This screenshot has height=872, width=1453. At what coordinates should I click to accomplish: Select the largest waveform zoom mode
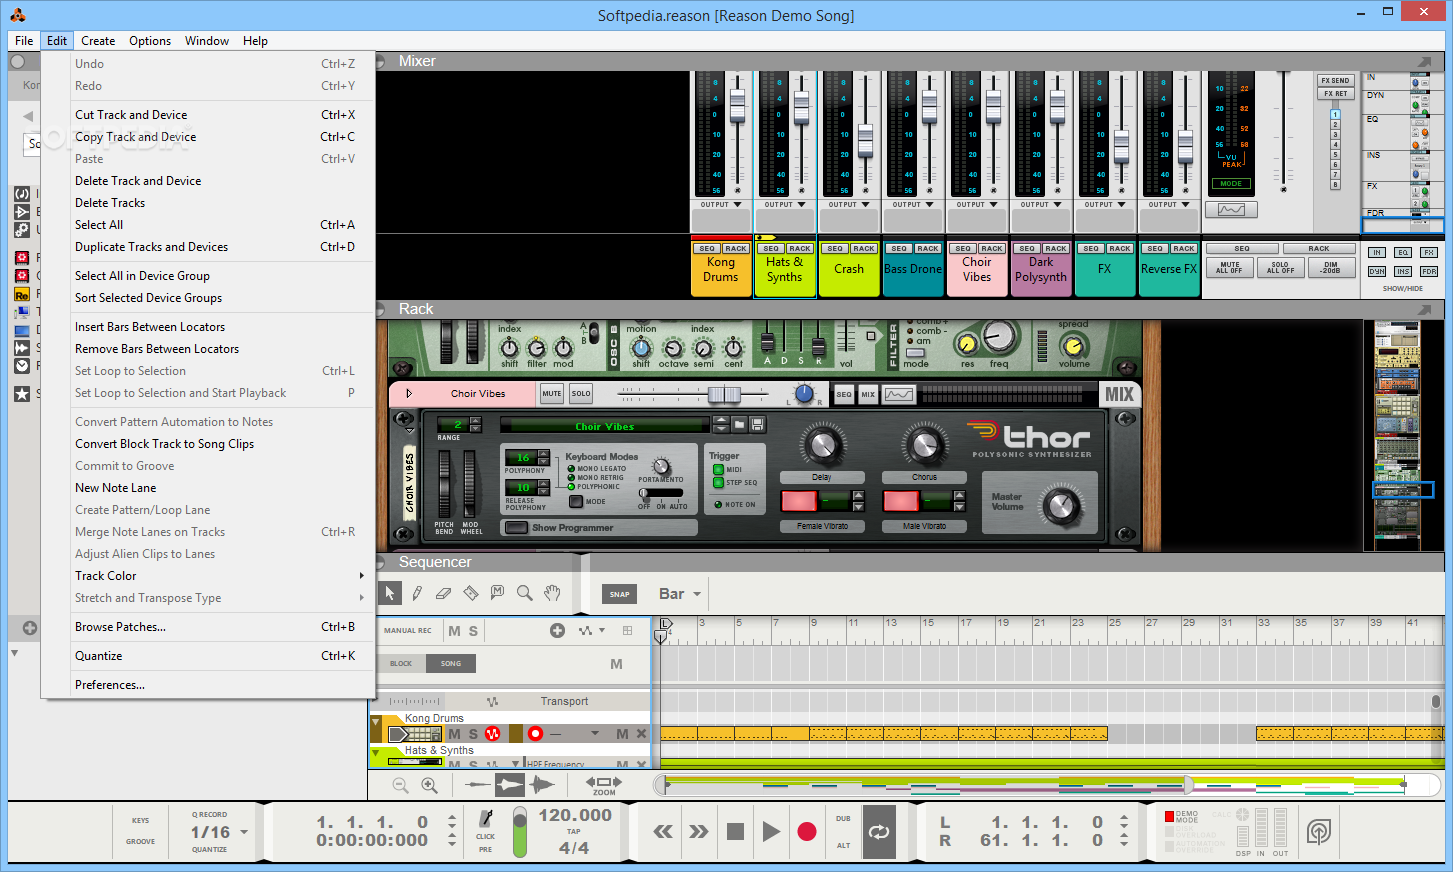(x=541, y=785)
